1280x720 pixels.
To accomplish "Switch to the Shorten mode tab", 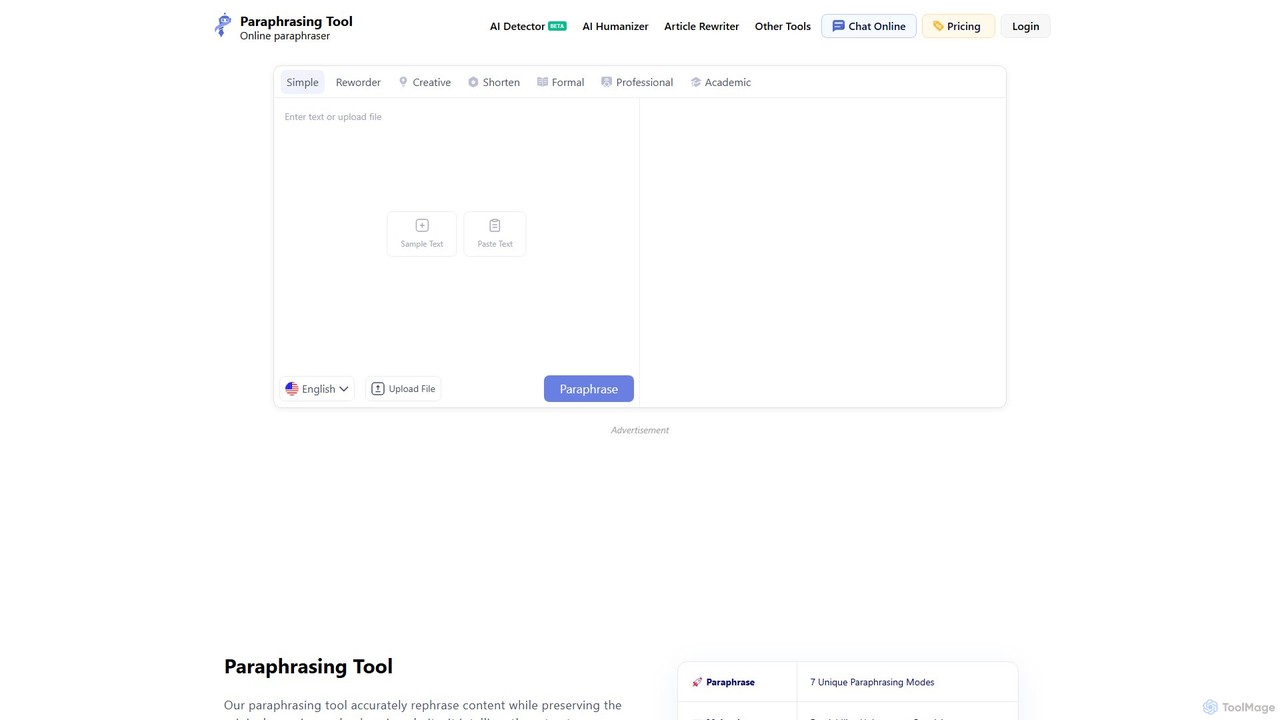I will [x=494, y=82].
